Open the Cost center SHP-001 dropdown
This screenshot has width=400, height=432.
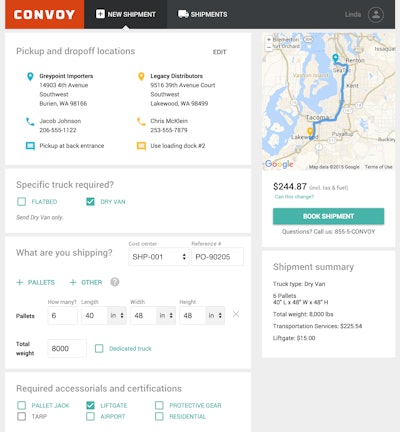pos(158,257)
